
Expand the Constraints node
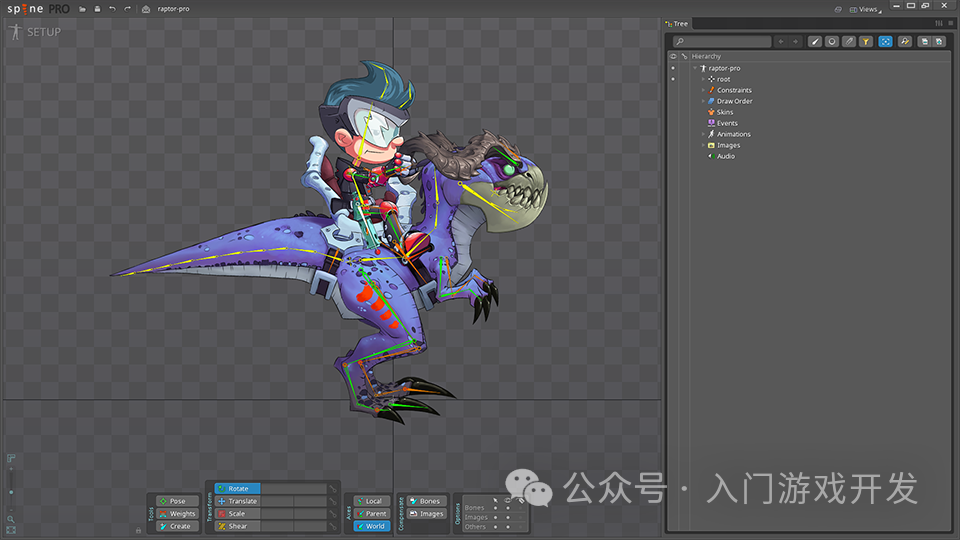coord(703,90)
